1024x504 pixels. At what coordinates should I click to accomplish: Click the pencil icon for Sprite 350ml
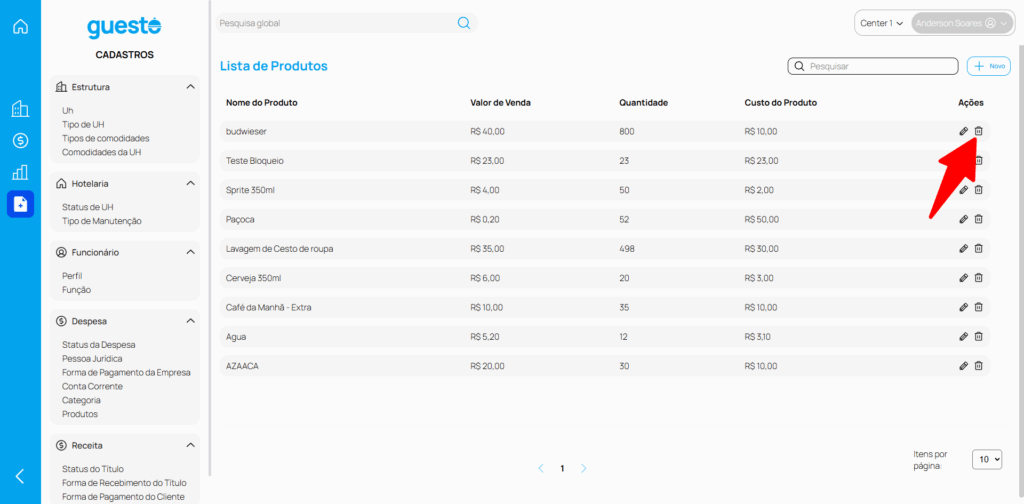pyautogui.click(x=963, y=190)
